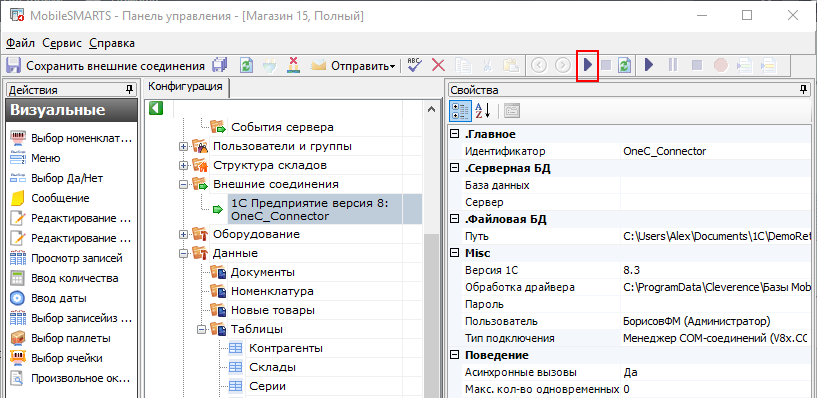Select the Контрагенты table
This screenshot has width=817, height=398.
(286, 348)
